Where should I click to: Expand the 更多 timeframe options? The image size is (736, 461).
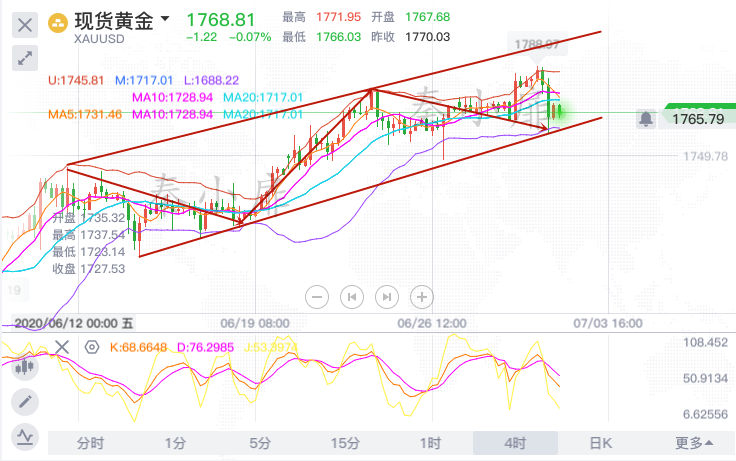(x=694, y=443)
